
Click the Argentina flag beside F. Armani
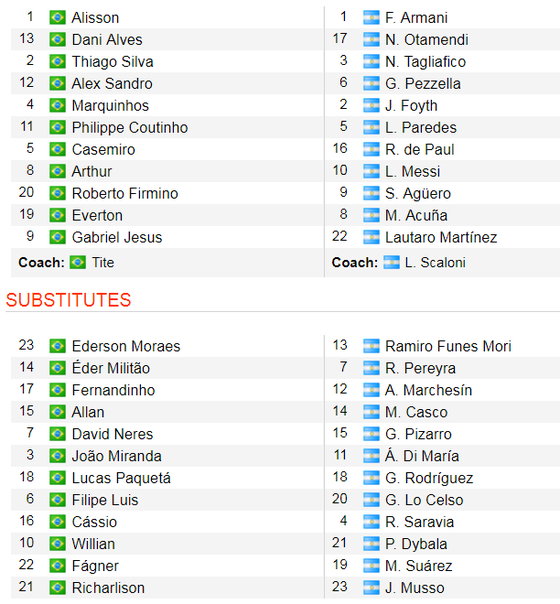pos(371,18)
